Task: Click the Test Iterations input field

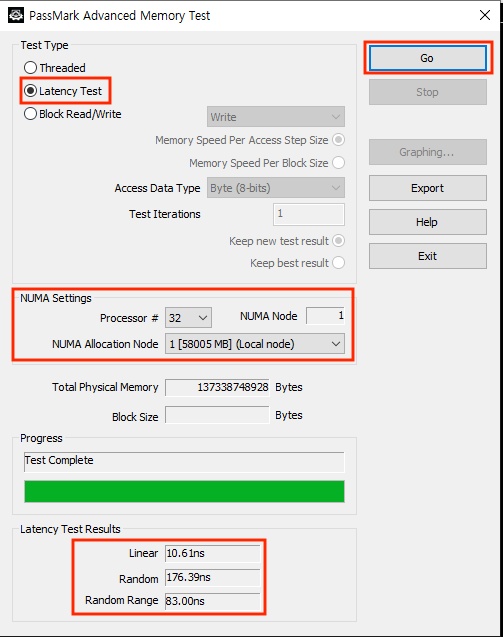Action: pos(309,214)
